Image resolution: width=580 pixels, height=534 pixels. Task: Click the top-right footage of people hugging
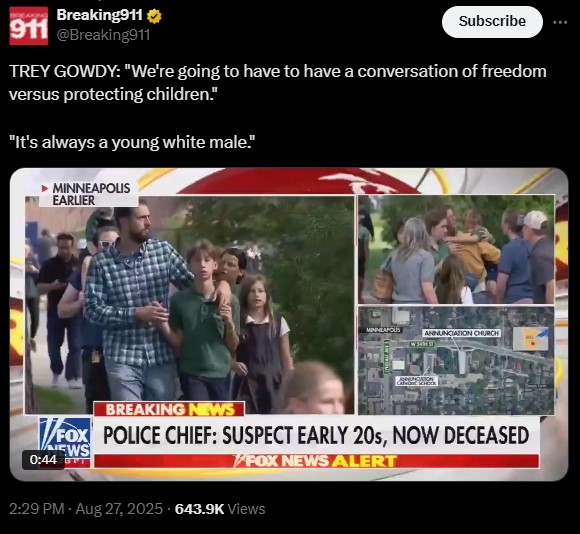click(x=456, y=249)
